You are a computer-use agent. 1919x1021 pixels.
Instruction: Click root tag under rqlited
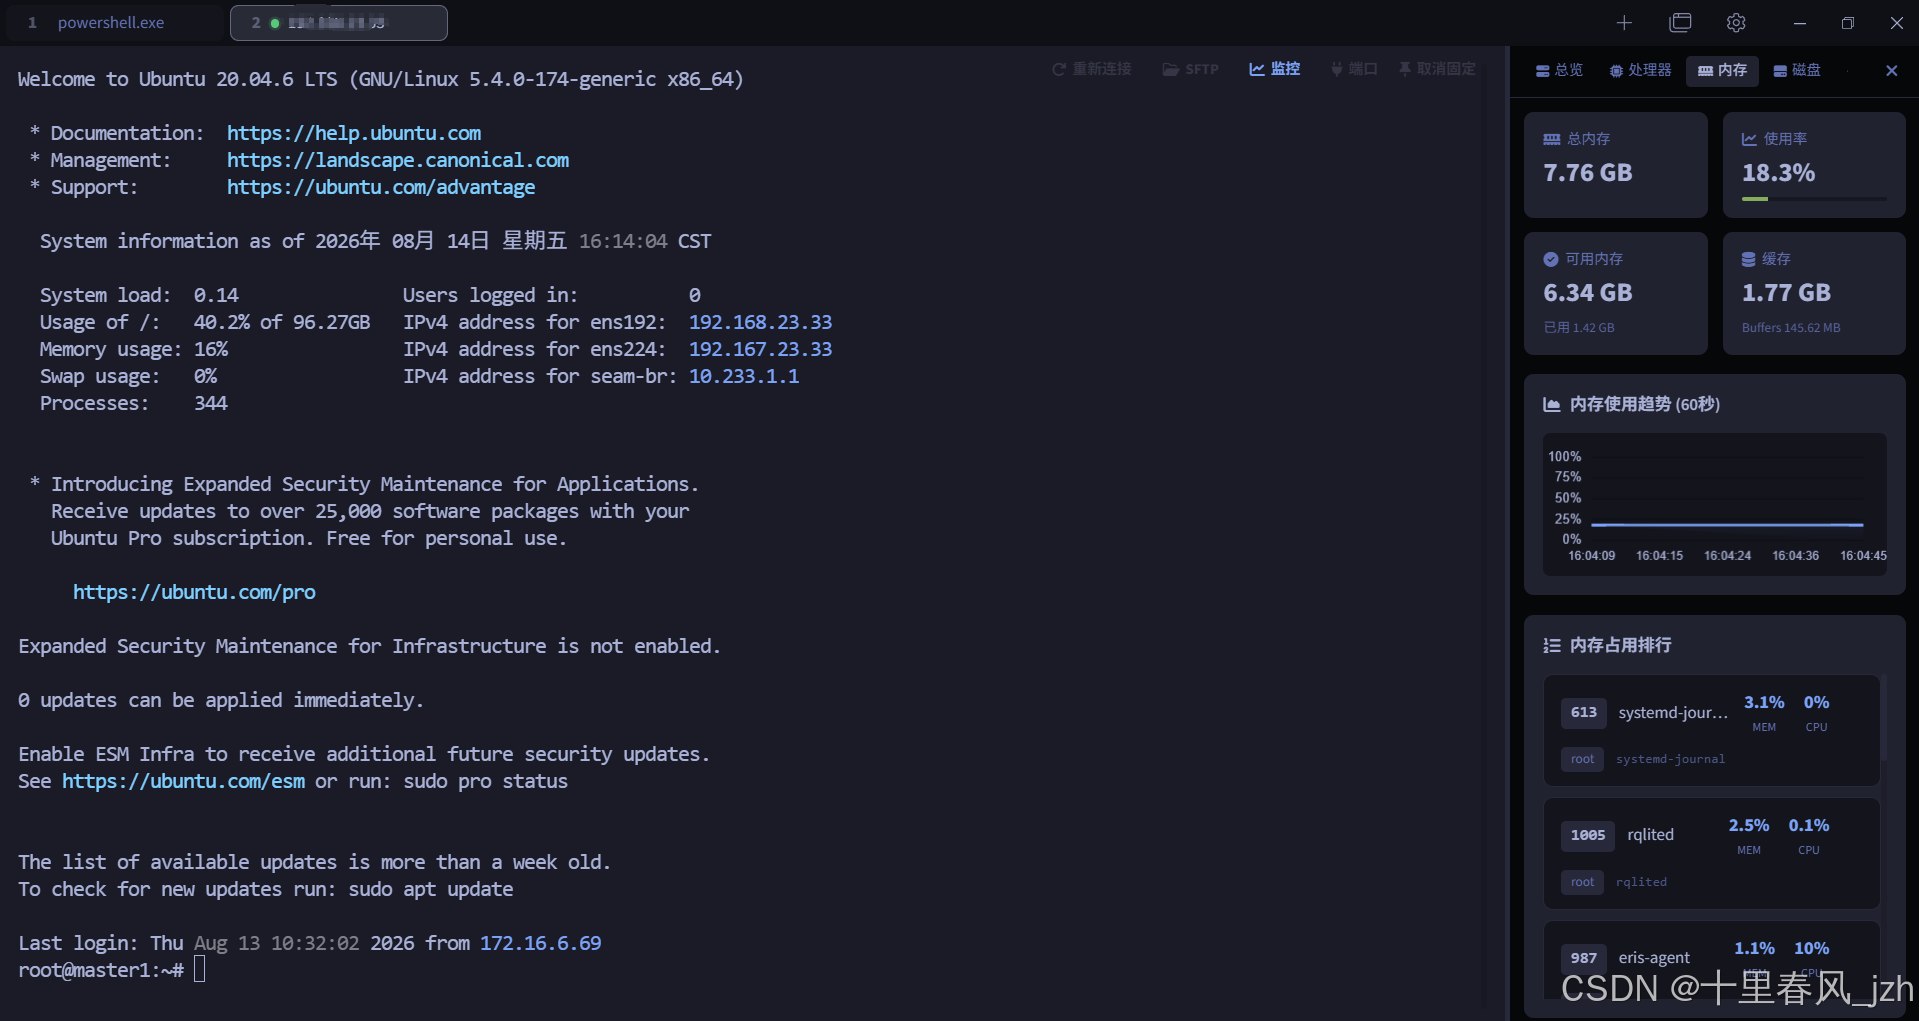pos(1582,882)
